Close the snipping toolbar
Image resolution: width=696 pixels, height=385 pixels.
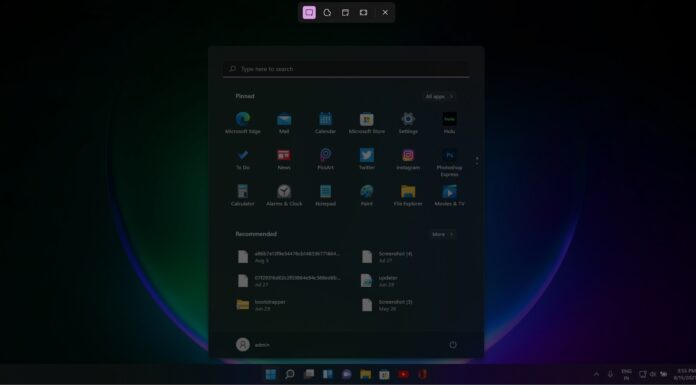pyautogui.click(x=385, y=12)
